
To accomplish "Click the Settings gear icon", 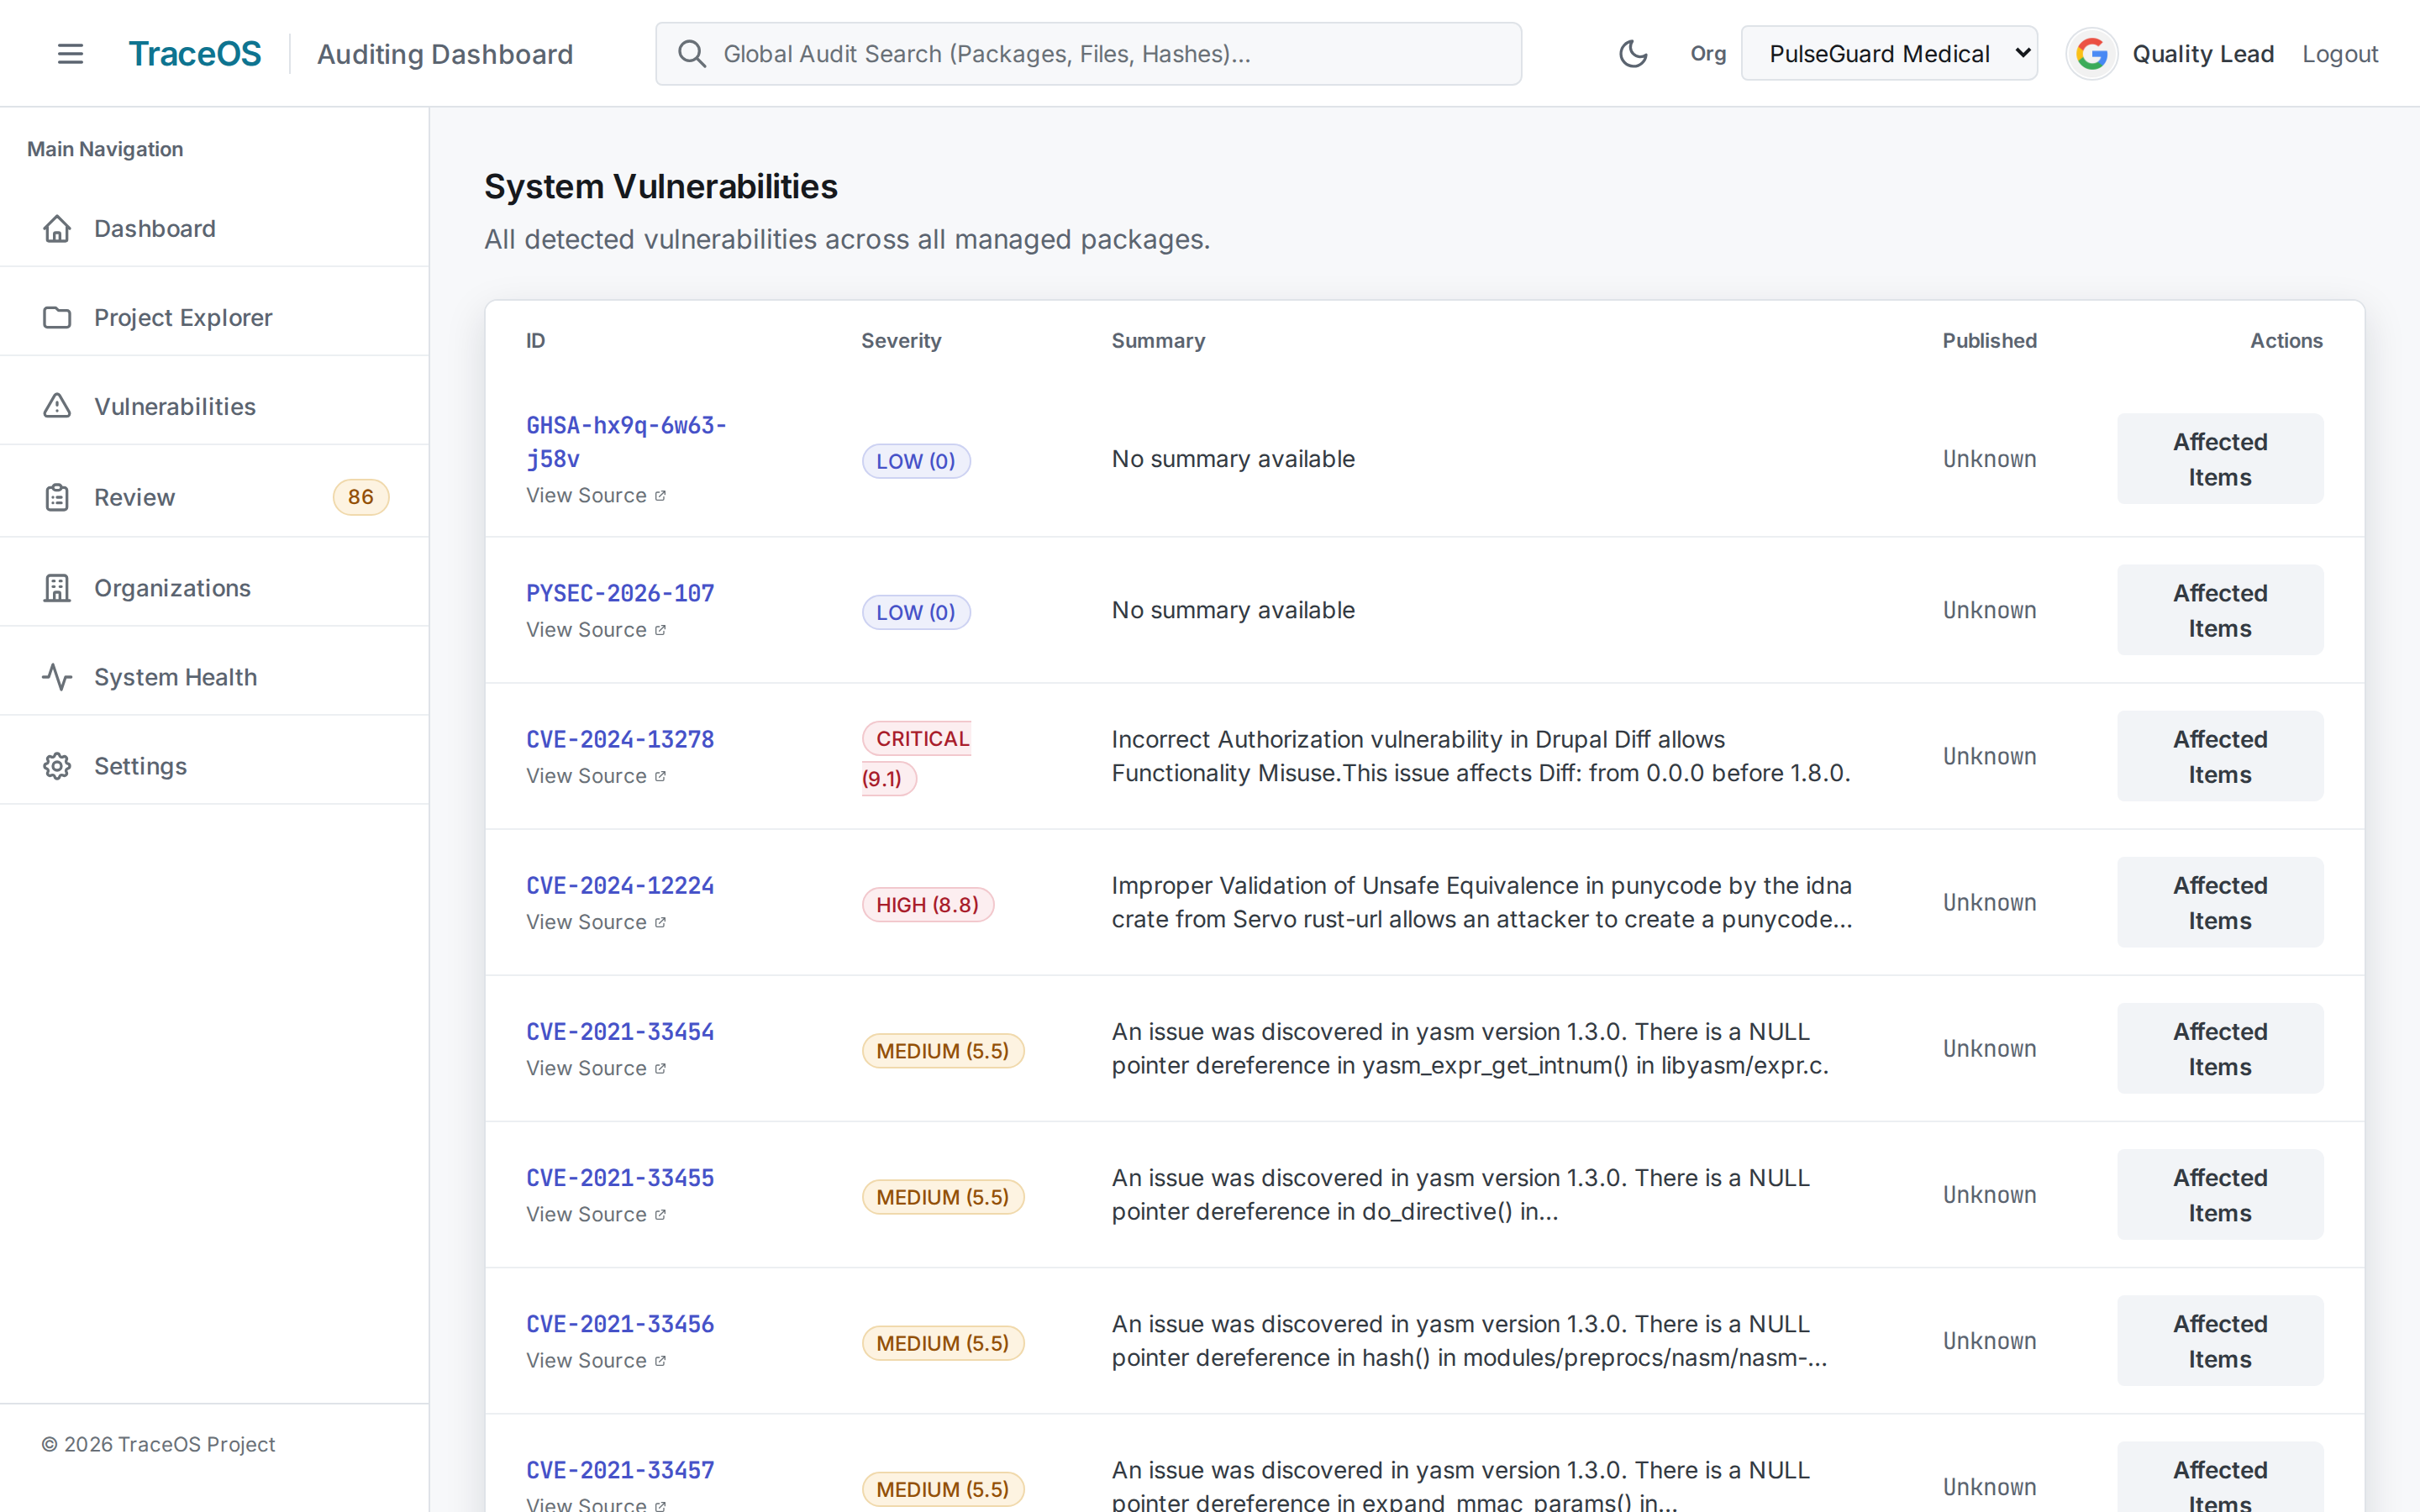I will pos(57,766).
